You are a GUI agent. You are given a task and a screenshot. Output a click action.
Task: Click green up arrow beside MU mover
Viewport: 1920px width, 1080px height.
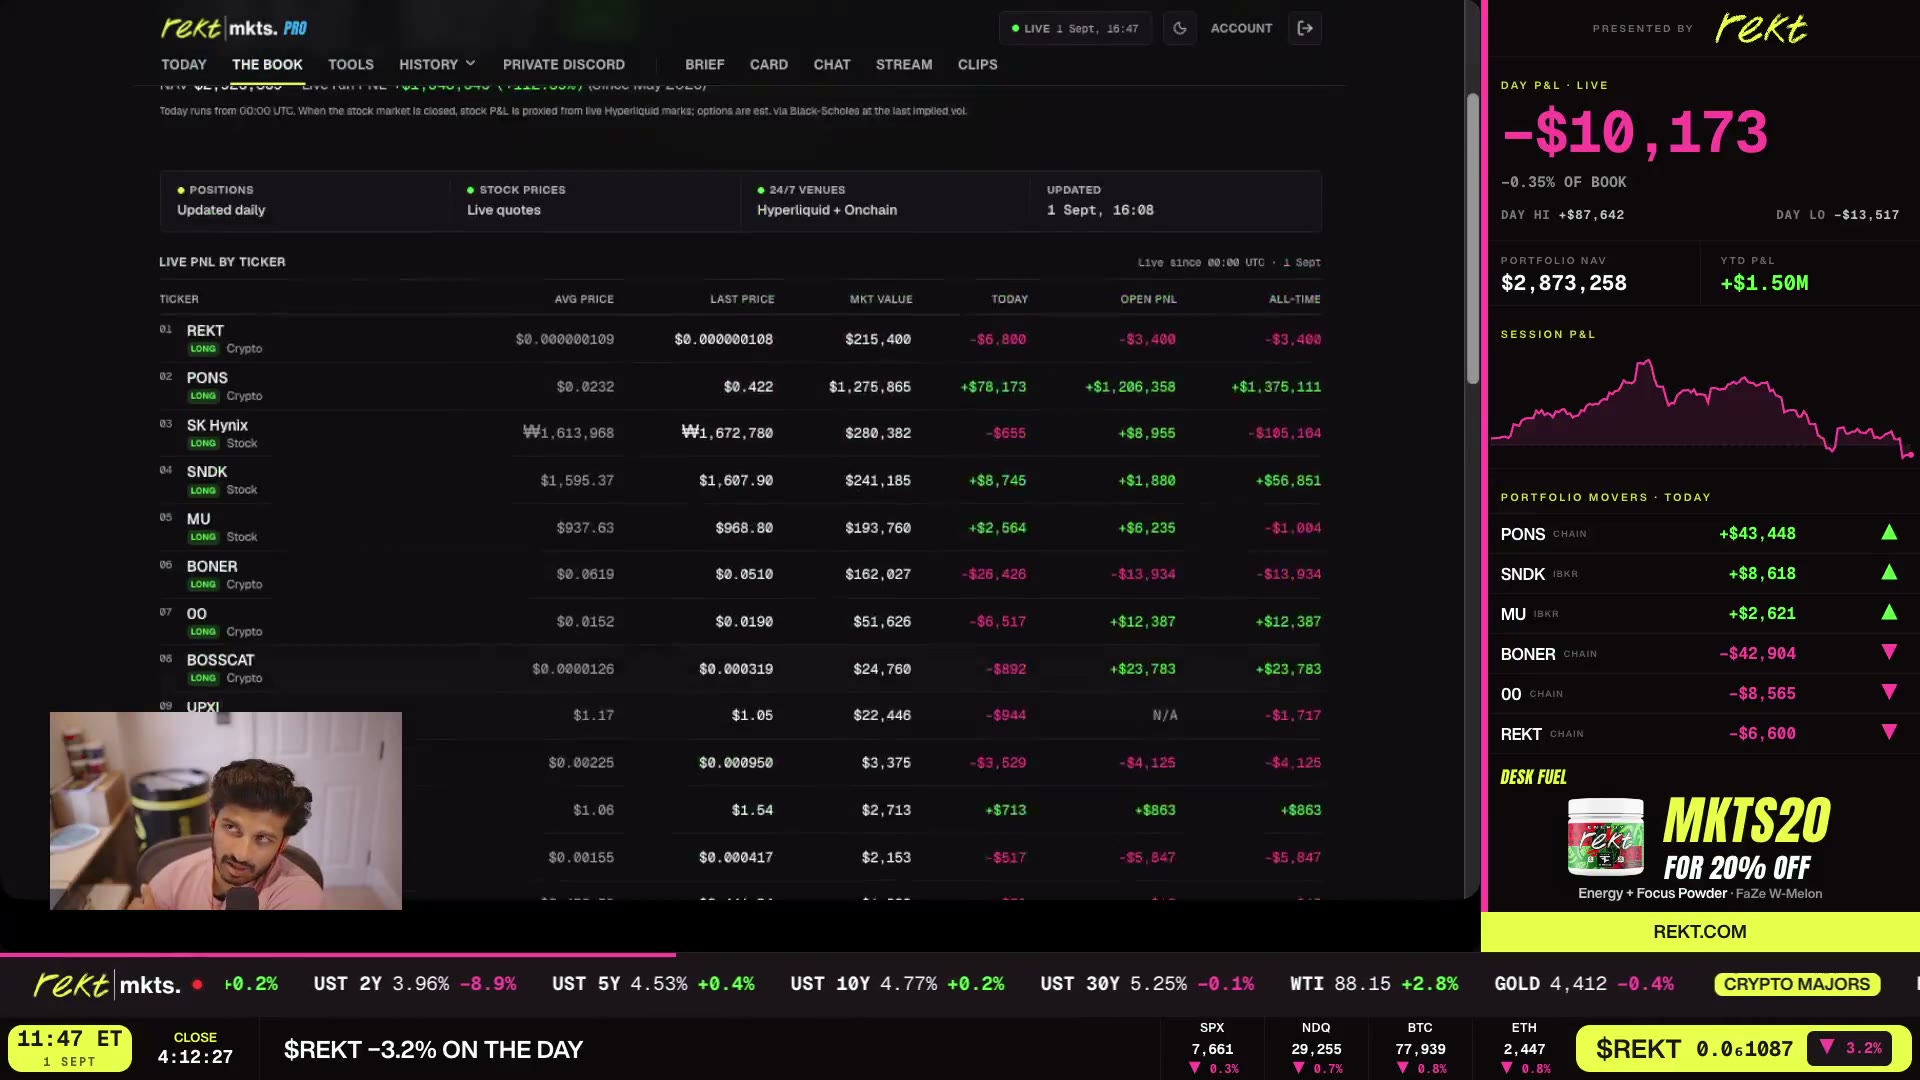[1889, 613]
